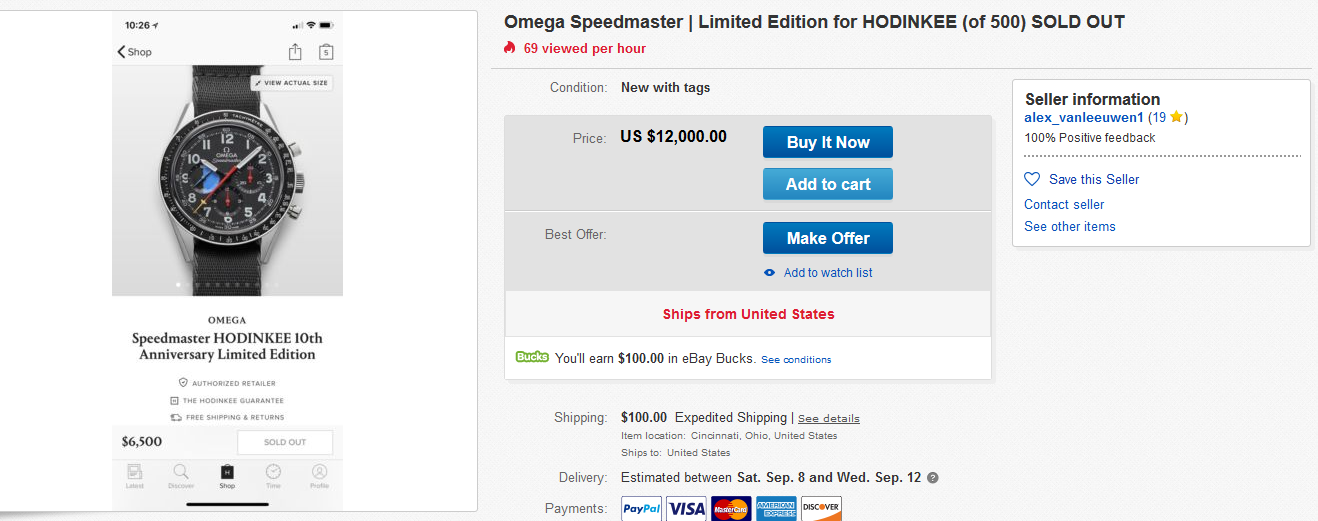The image size is (1318, 521).
Task: Open the shopping bag icon showing 5
Action: point(326,52)
